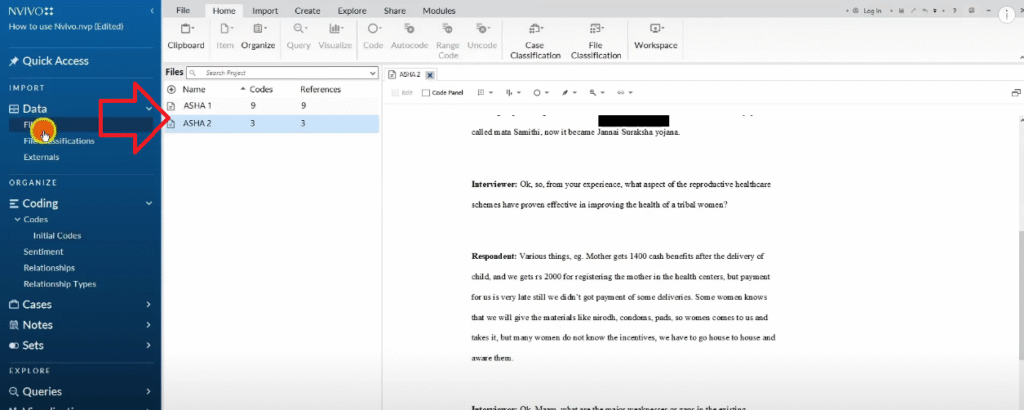1024x410 pixels.
Task: Sort files by the References column header
Action: tap(321, 89)
